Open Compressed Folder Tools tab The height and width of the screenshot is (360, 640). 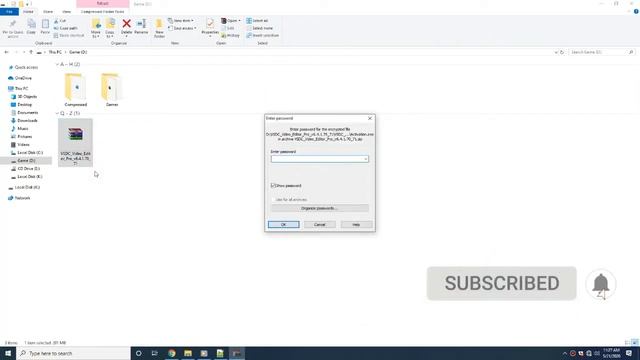(102, 12)
